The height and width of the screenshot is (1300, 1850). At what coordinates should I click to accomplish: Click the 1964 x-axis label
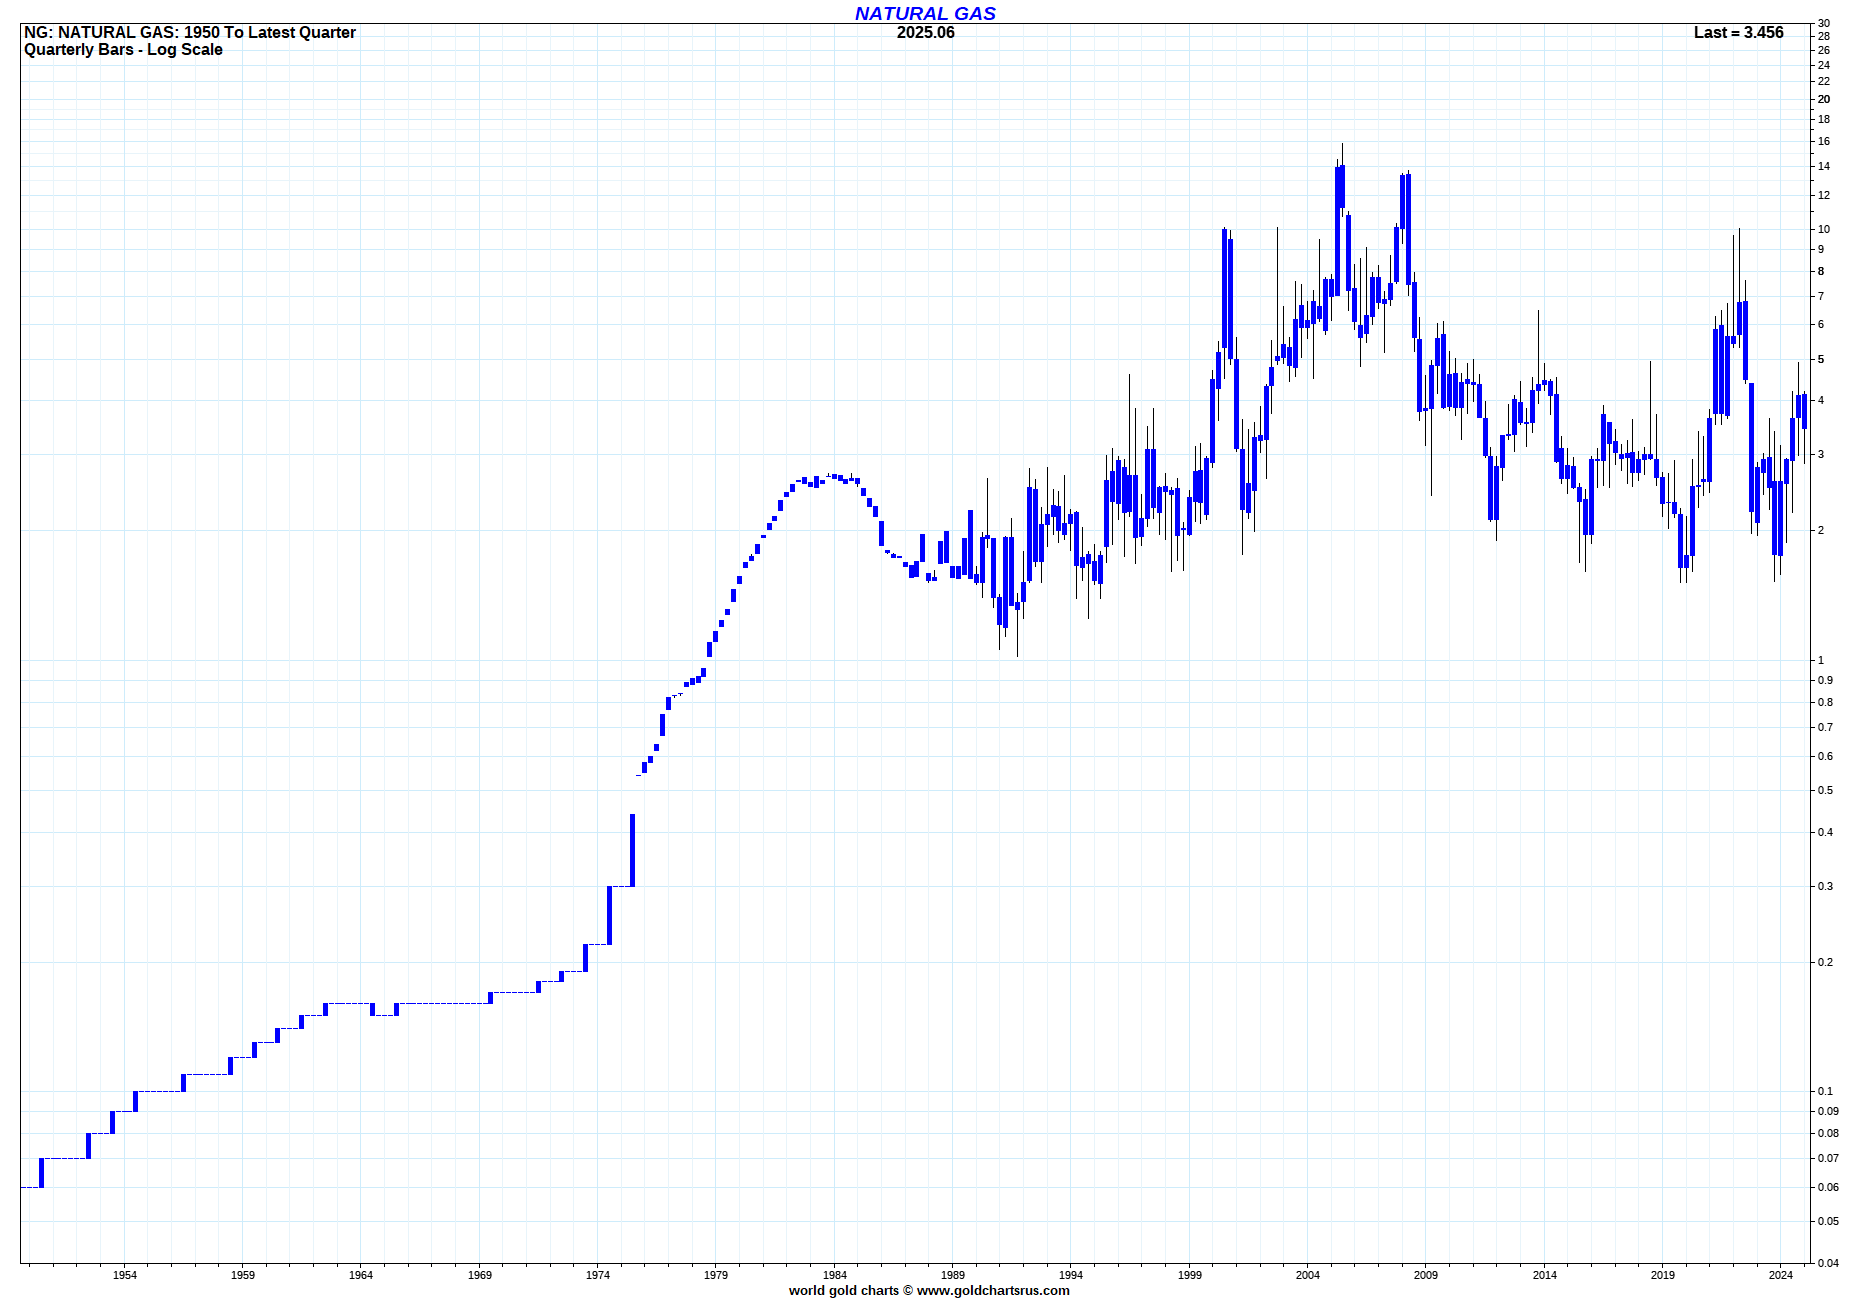pyautogui.click(x=361, y=1275)
